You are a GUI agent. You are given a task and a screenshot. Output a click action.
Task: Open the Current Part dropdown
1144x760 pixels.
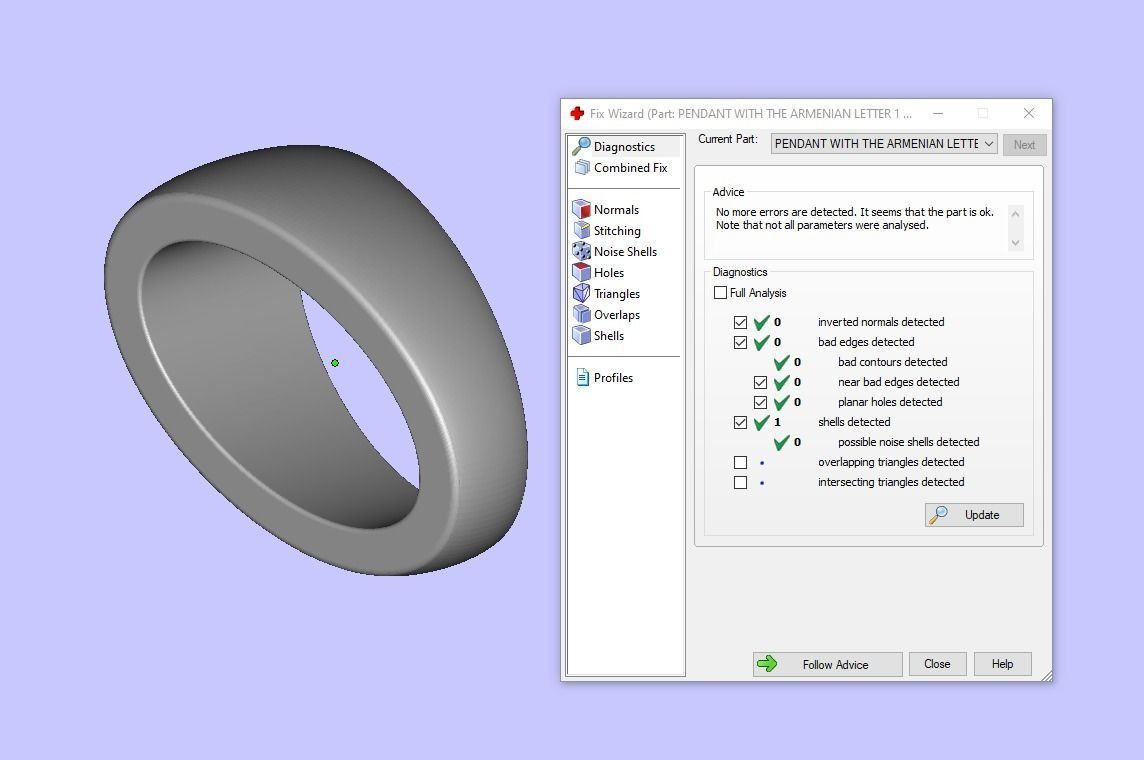tap(884, 144)
